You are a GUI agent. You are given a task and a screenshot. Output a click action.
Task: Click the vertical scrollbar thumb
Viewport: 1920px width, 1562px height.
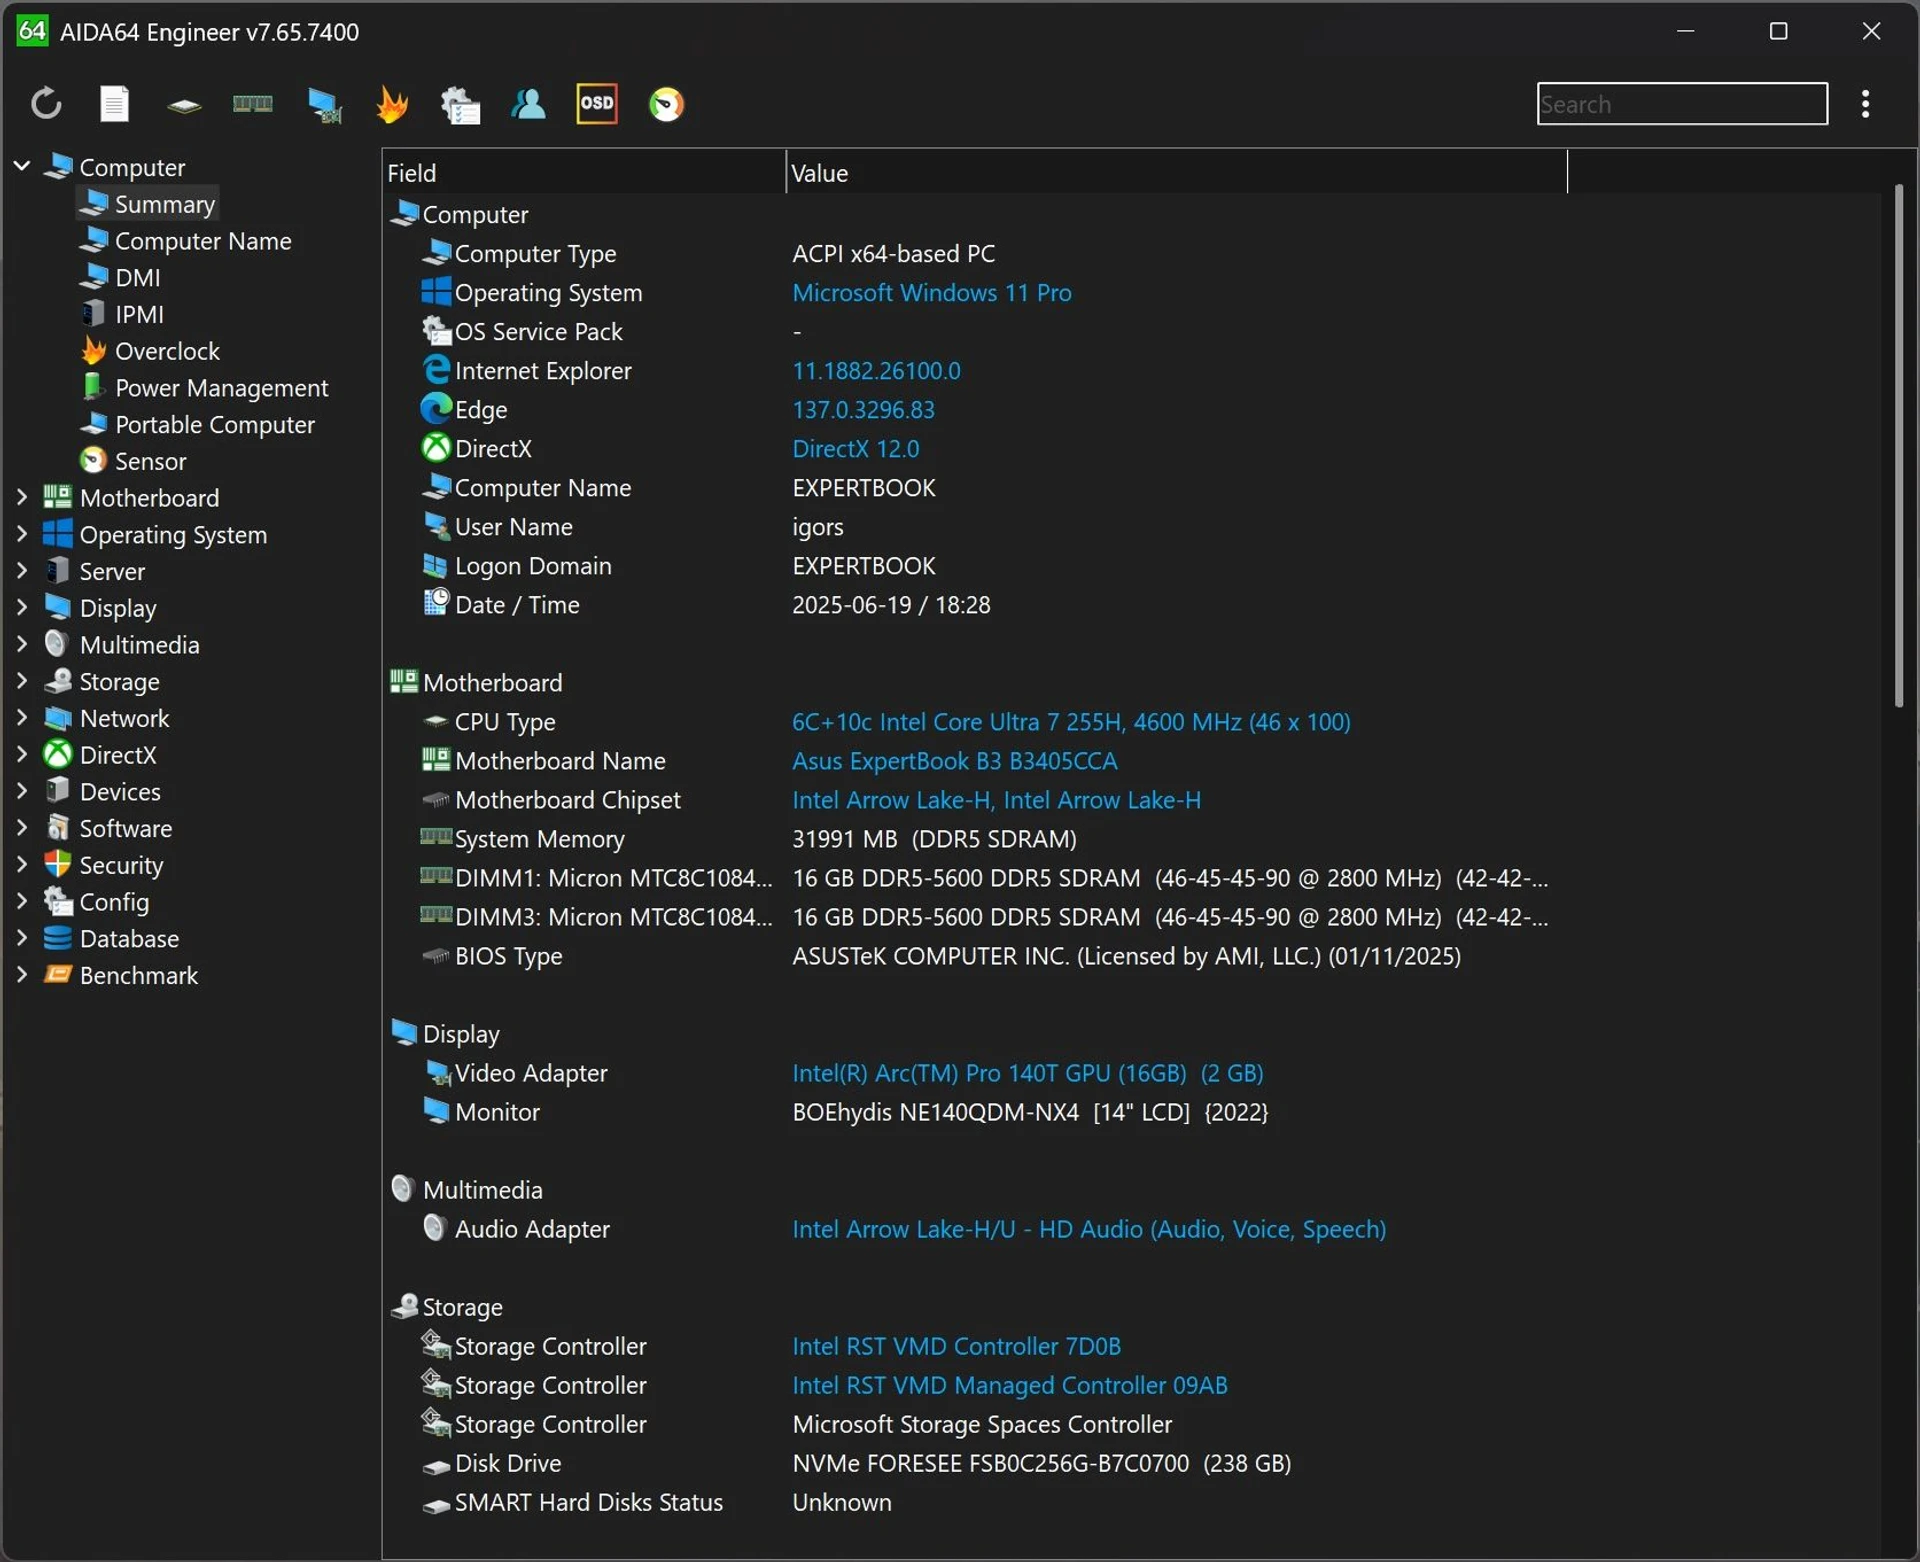coord(1898,446)
